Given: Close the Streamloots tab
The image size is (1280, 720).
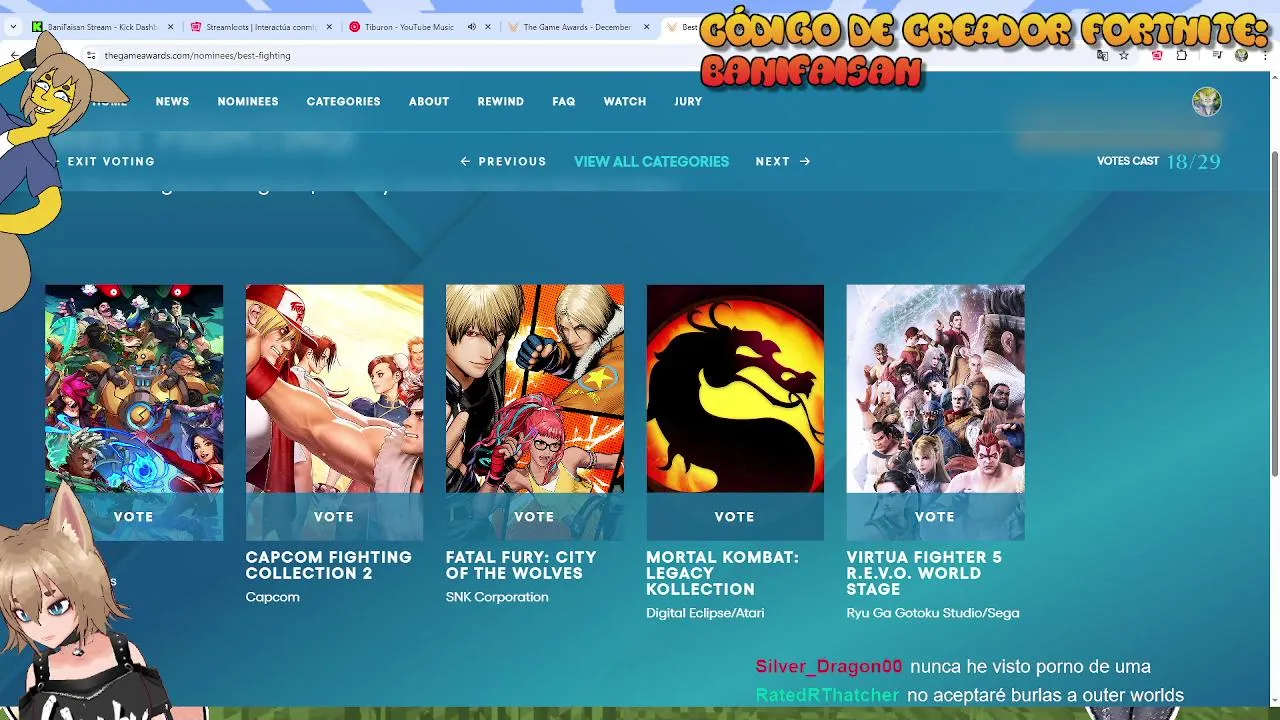Looking at the screenshot, I should [x=329, y=27].
